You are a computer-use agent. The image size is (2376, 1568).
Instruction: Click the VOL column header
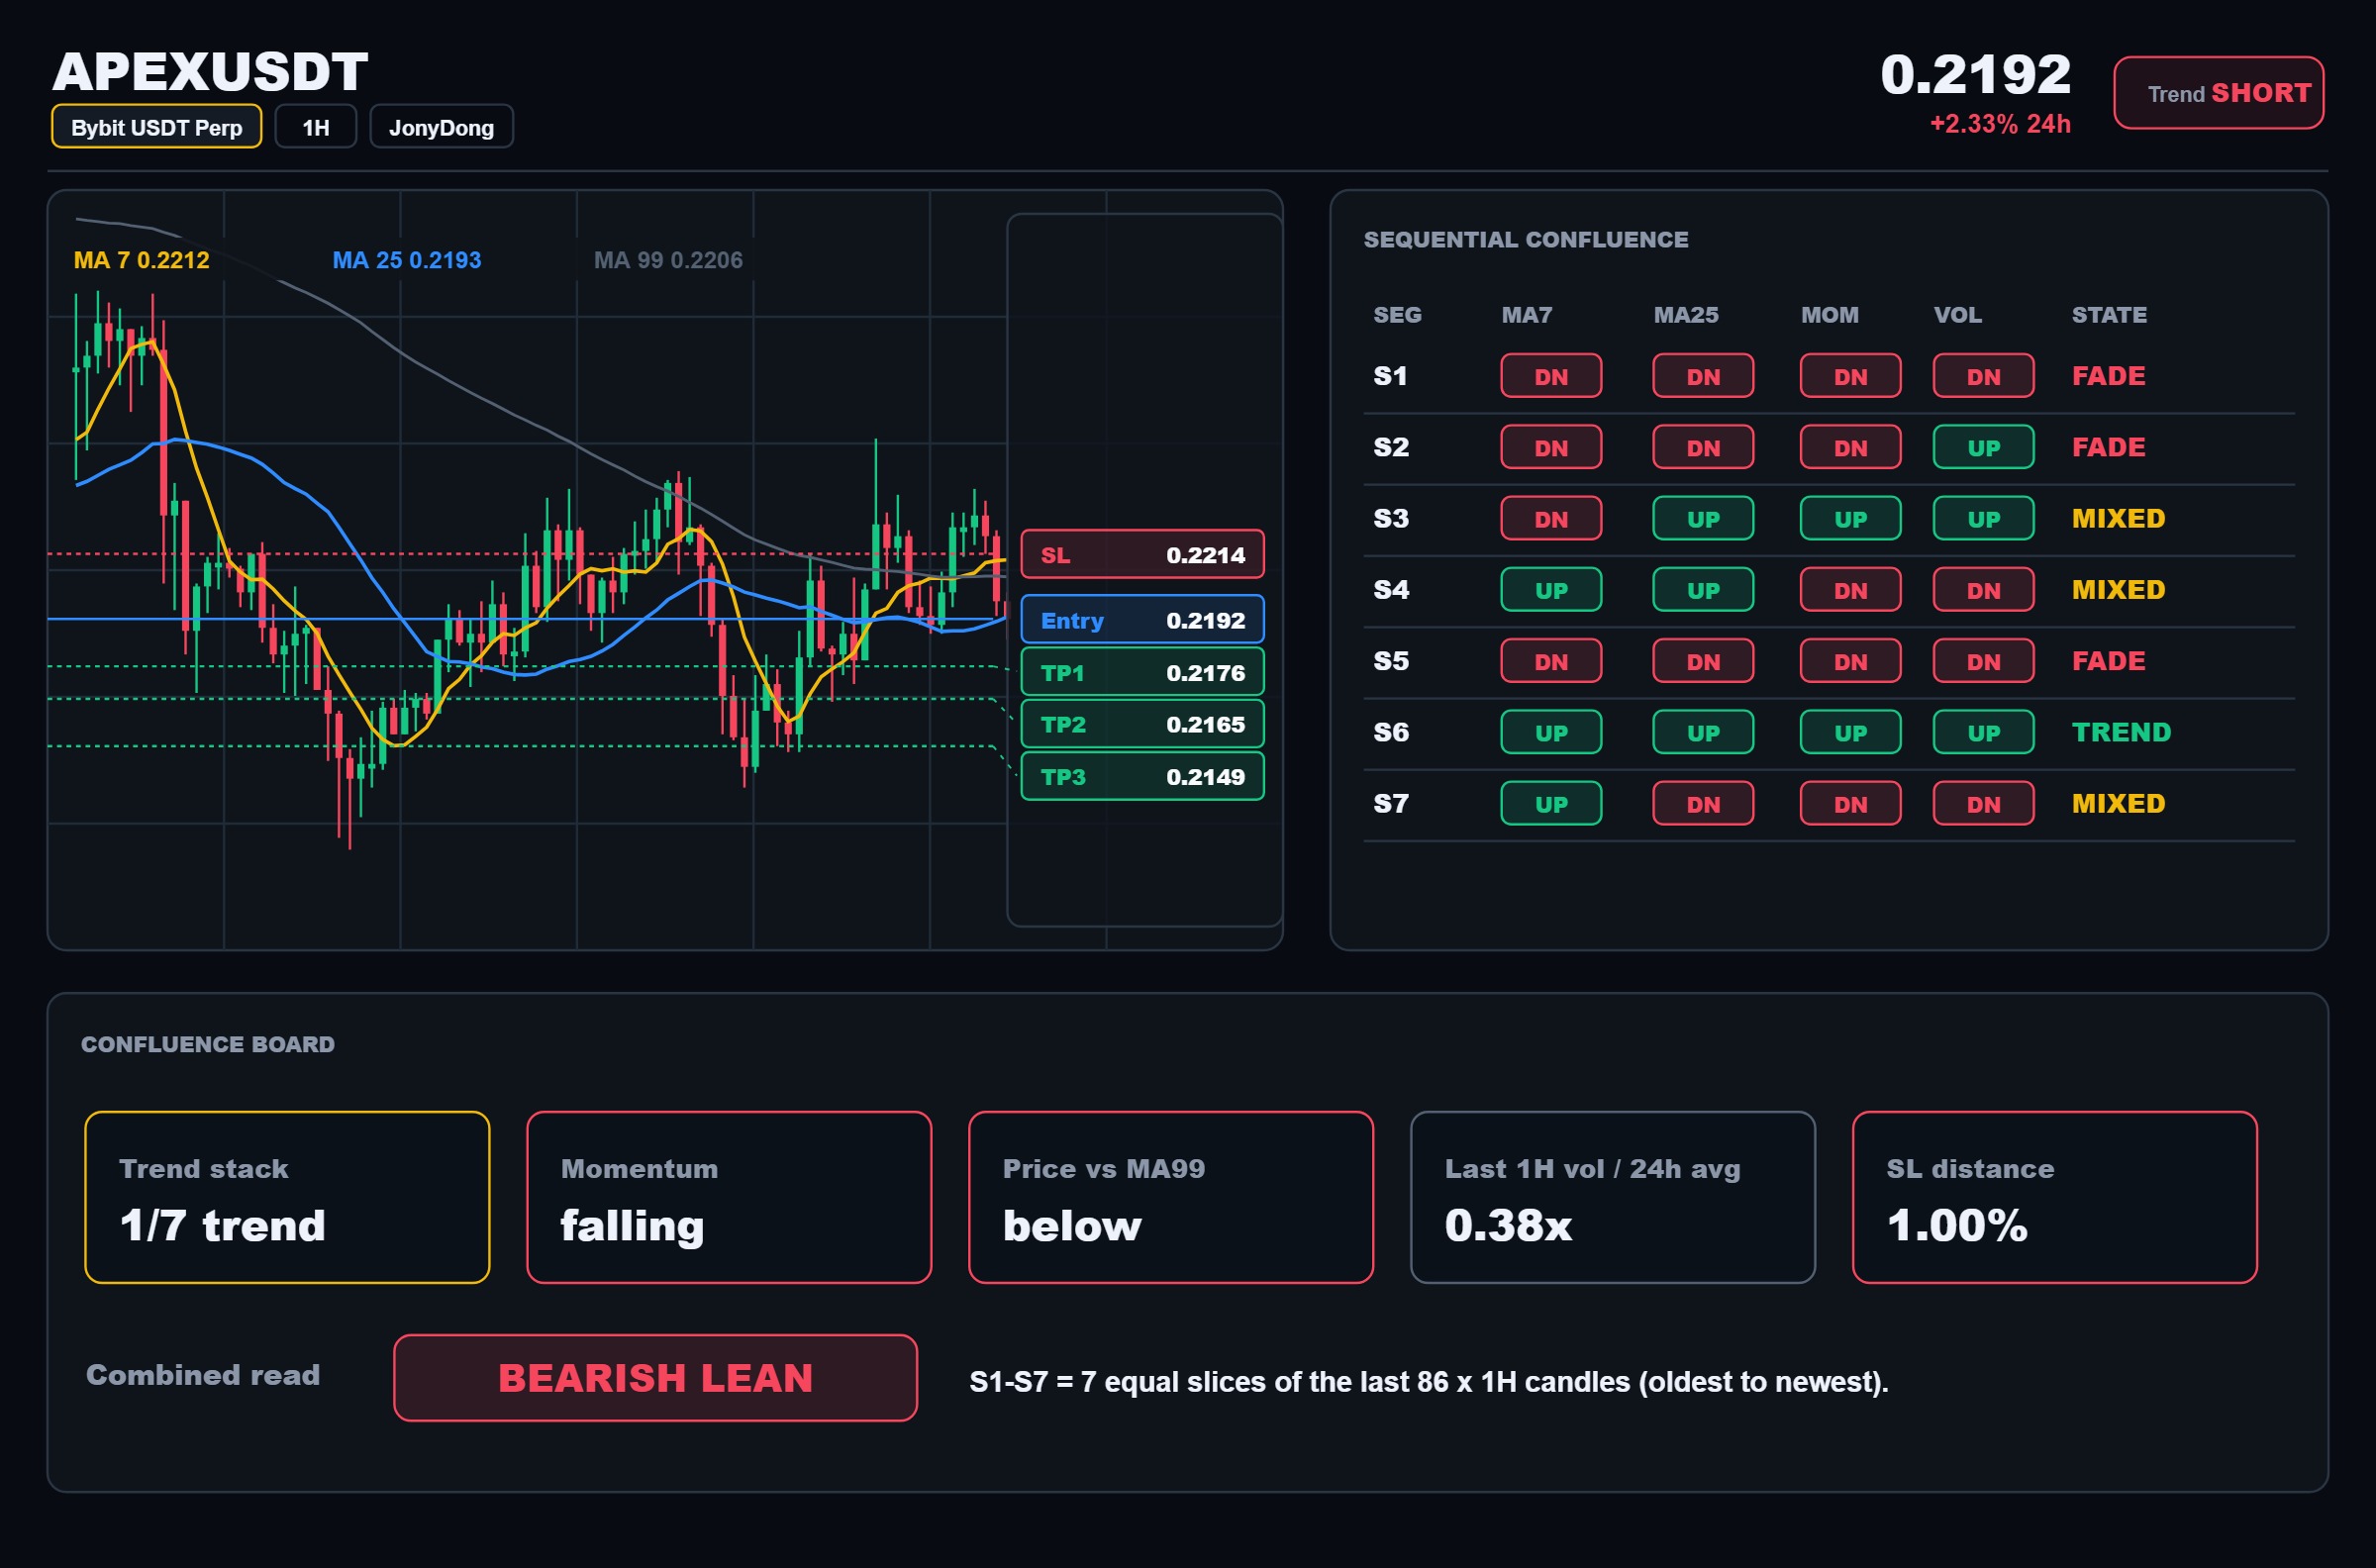(1957, 315)
